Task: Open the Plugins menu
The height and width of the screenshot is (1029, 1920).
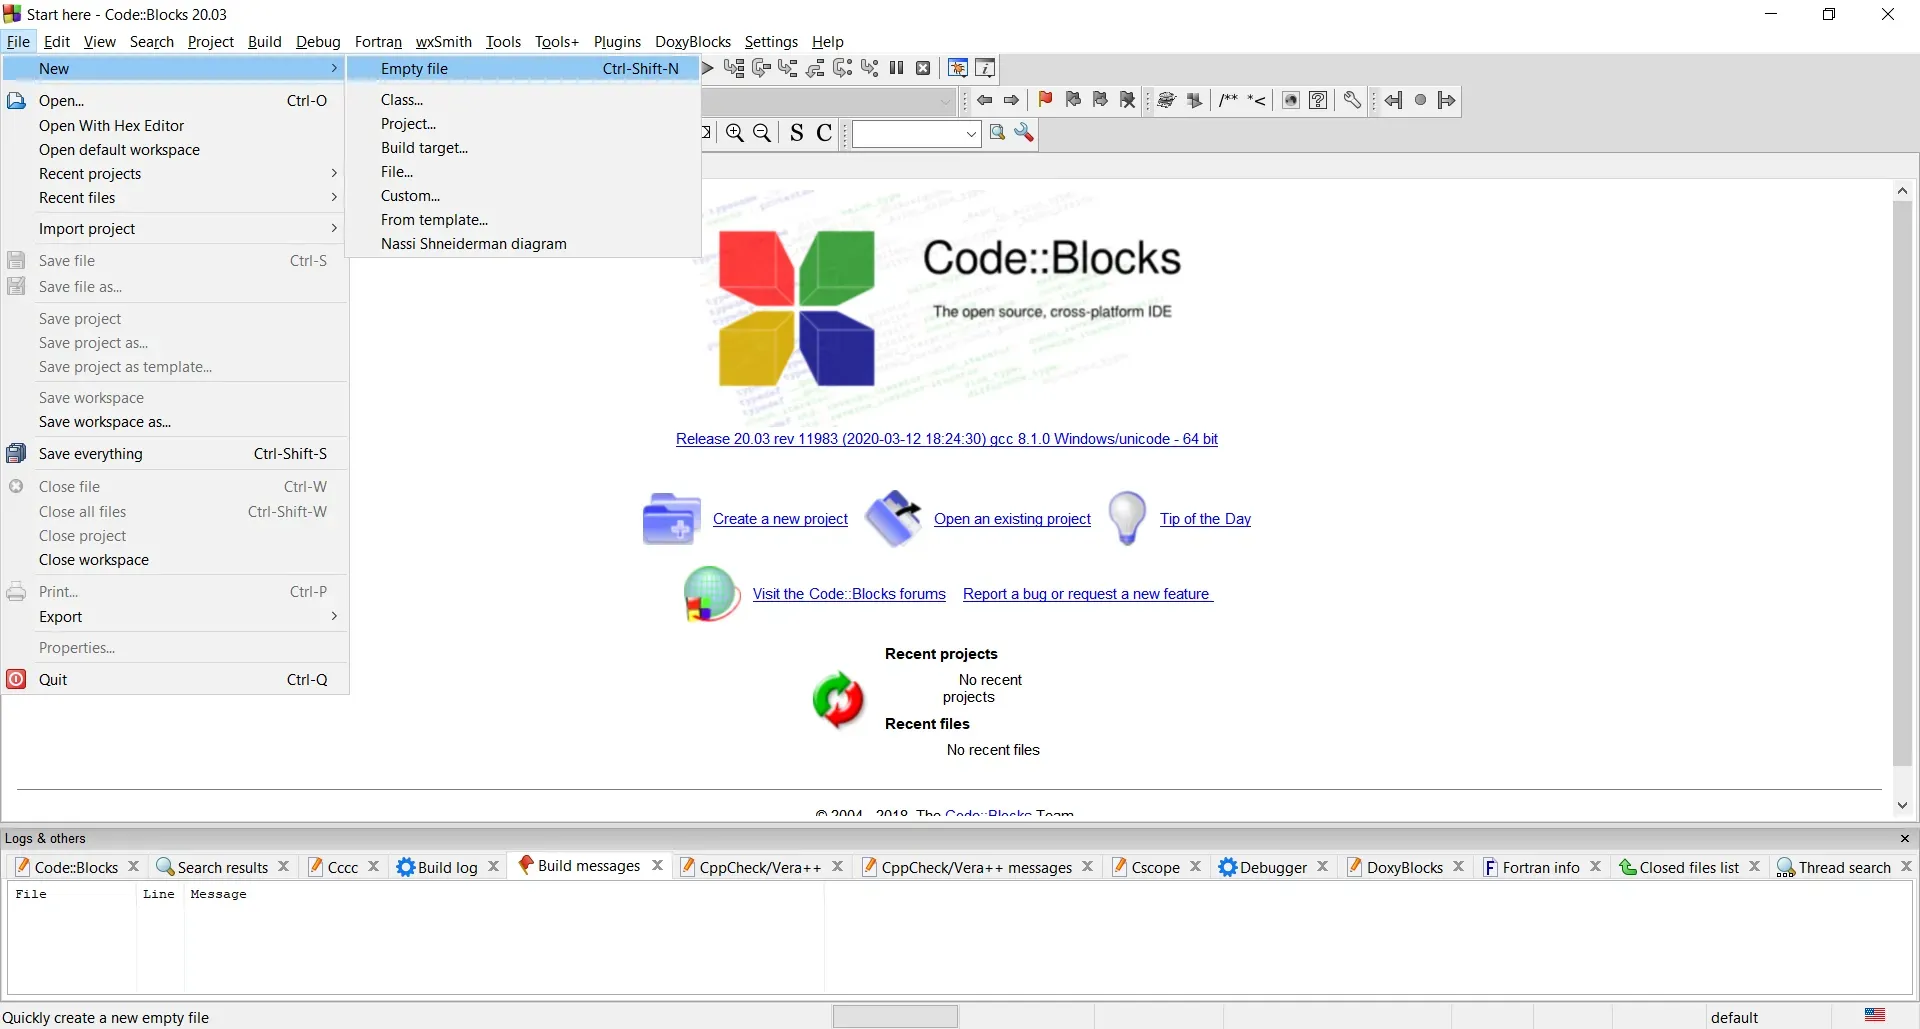Action: click(x=617, y=41)
